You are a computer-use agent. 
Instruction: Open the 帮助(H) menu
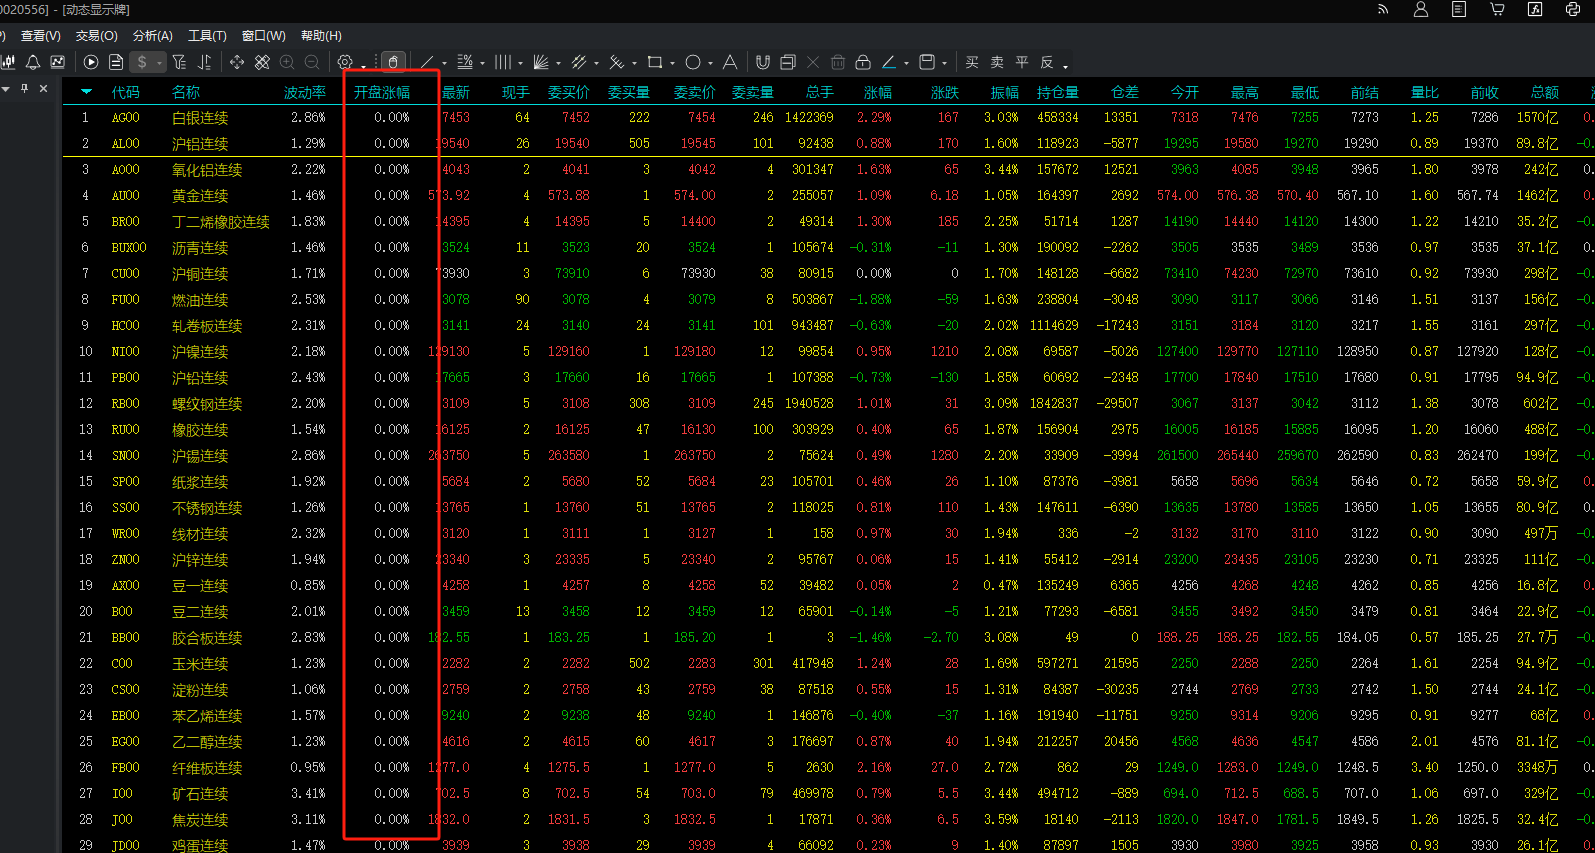[321, 36]
